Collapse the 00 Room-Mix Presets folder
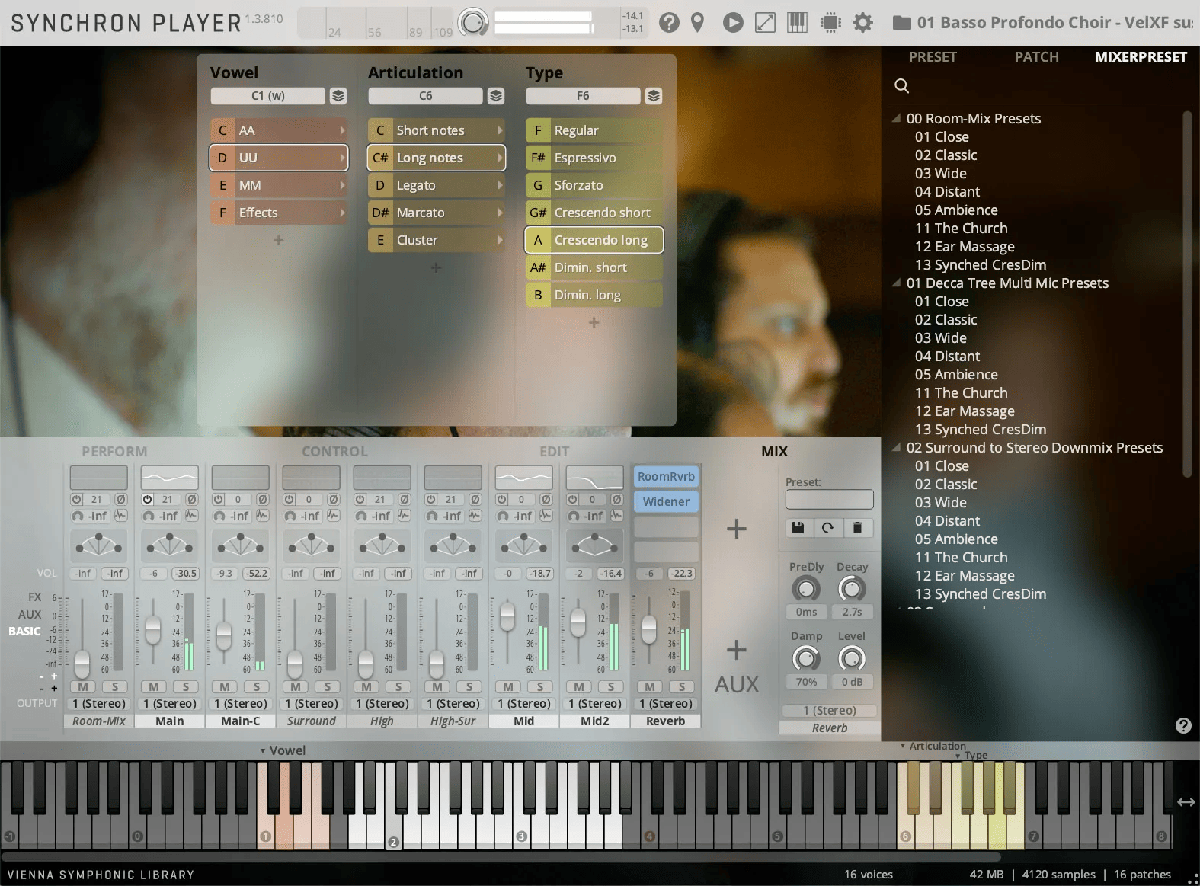The width and height of the screenshot is (1200, 886). tap(897, 119)
